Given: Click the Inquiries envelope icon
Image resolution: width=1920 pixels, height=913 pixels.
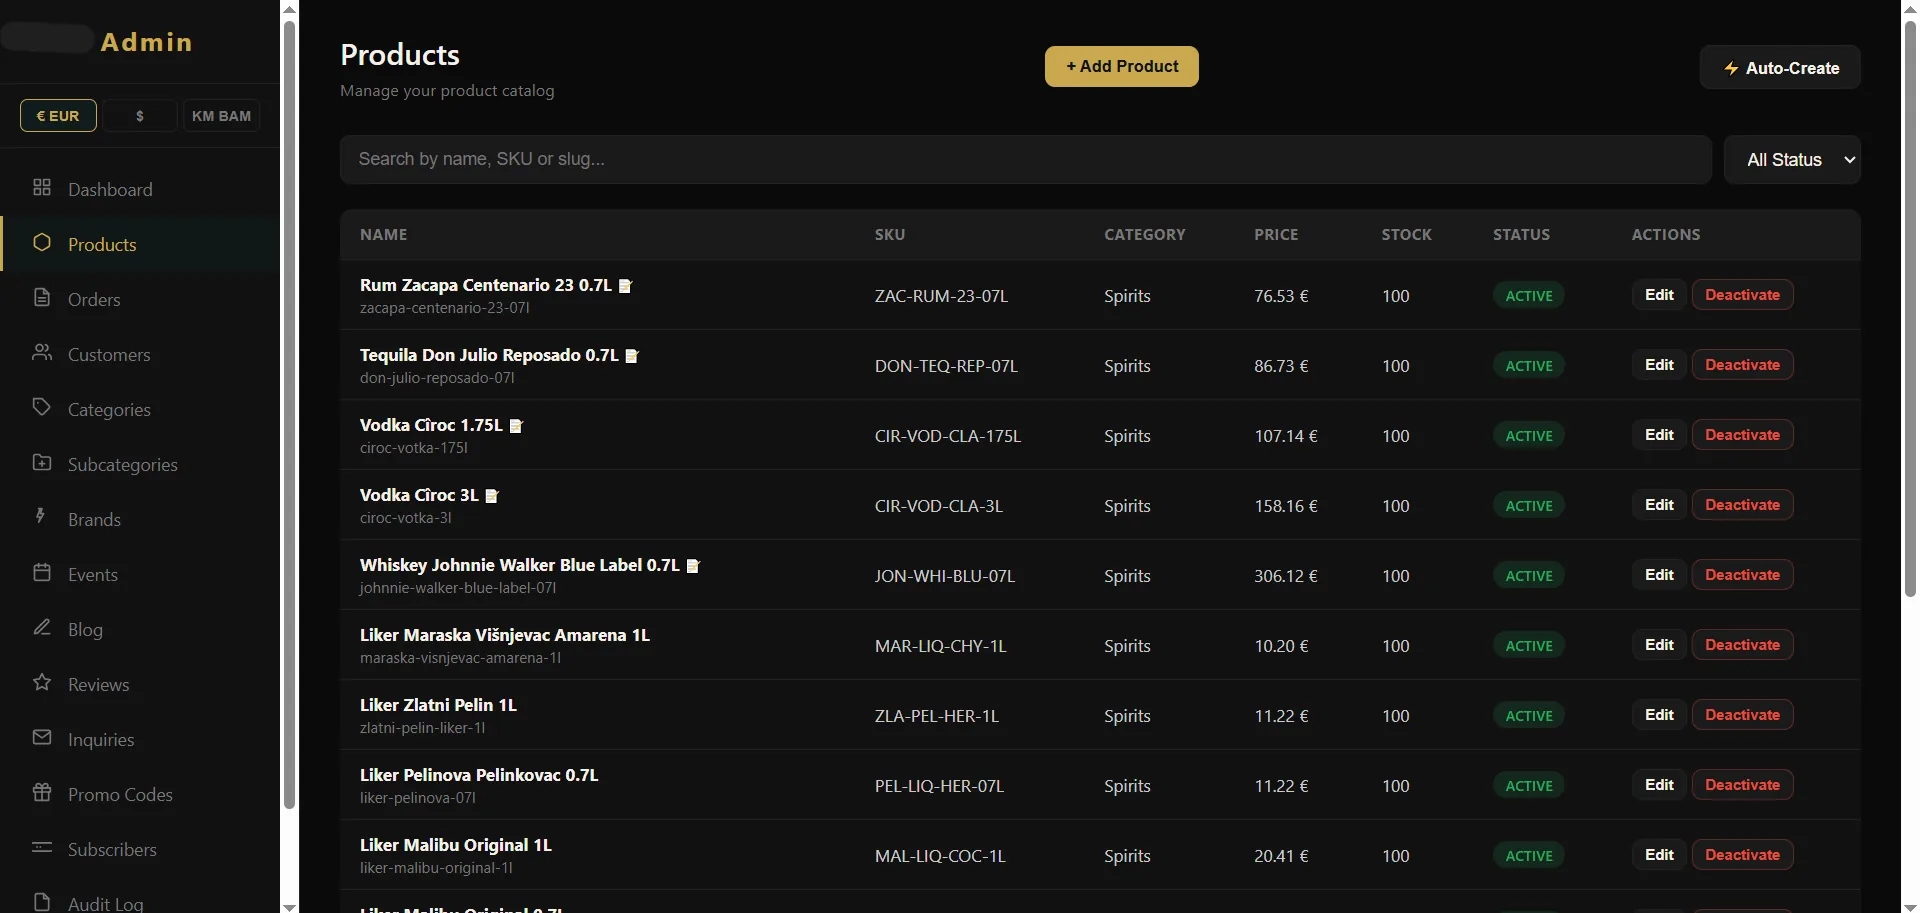Looking at the screenshot, I should [42, 738].
